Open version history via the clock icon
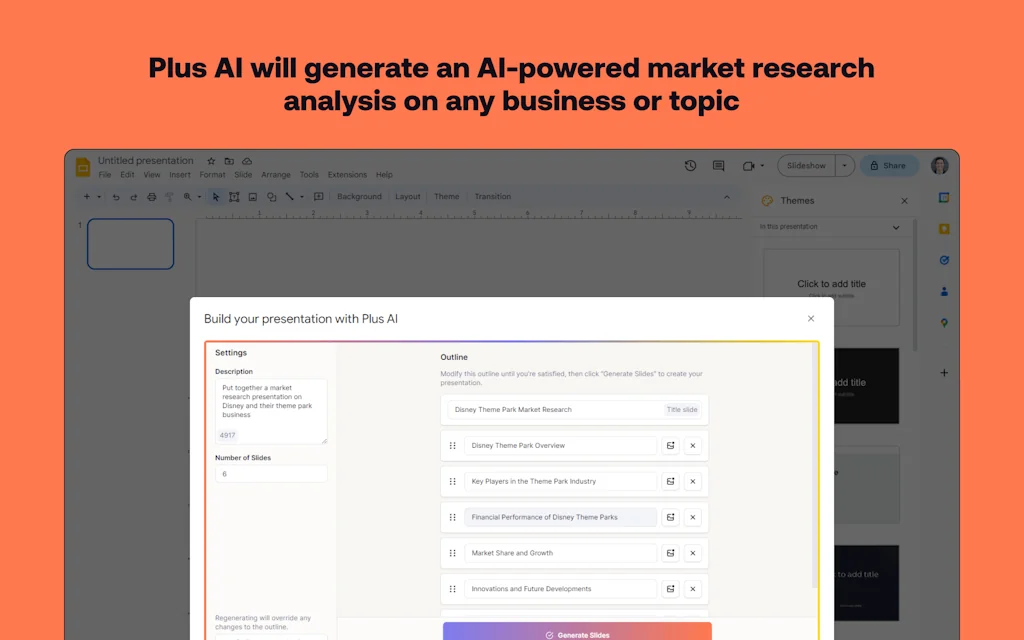1024x640 pixels. 690,165
